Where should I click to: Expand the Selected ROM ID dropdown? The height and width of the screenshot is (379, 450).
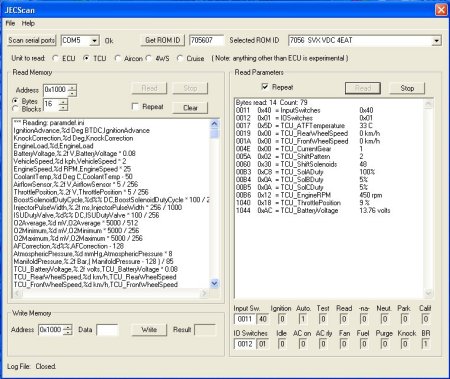(x=436, y=41)
